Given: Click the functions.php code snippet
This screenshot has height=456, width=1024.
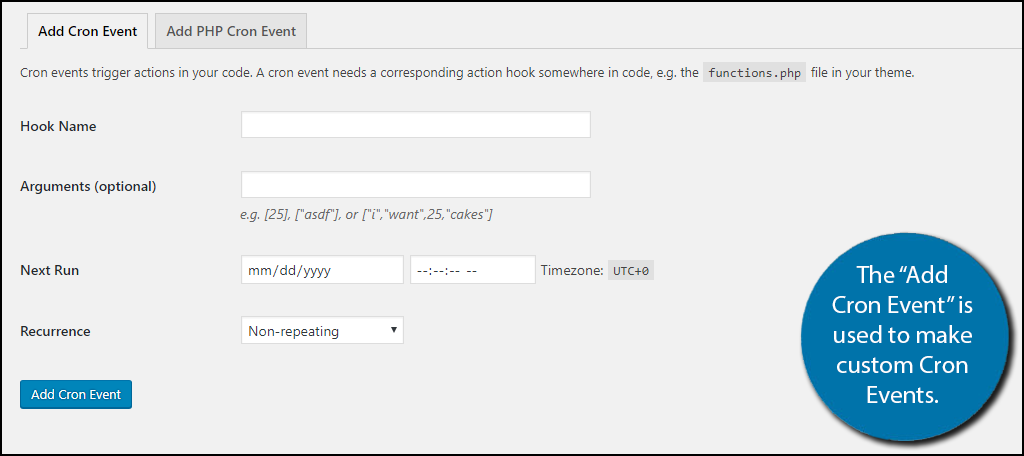Looking at the screenshot, I should pos(754,73).
